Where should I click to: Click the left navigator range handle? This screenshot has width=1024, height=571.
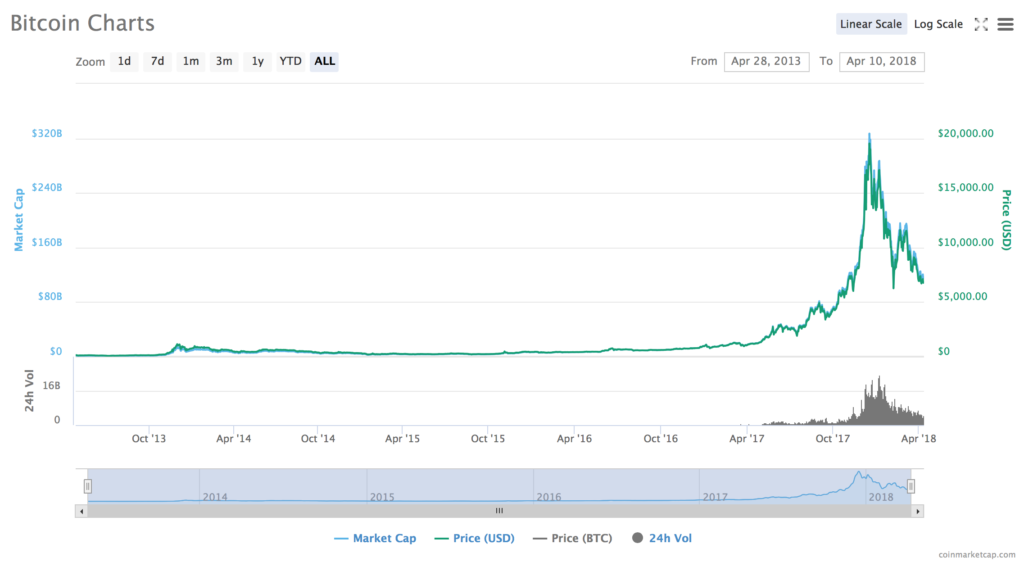(x=88, y=486)
